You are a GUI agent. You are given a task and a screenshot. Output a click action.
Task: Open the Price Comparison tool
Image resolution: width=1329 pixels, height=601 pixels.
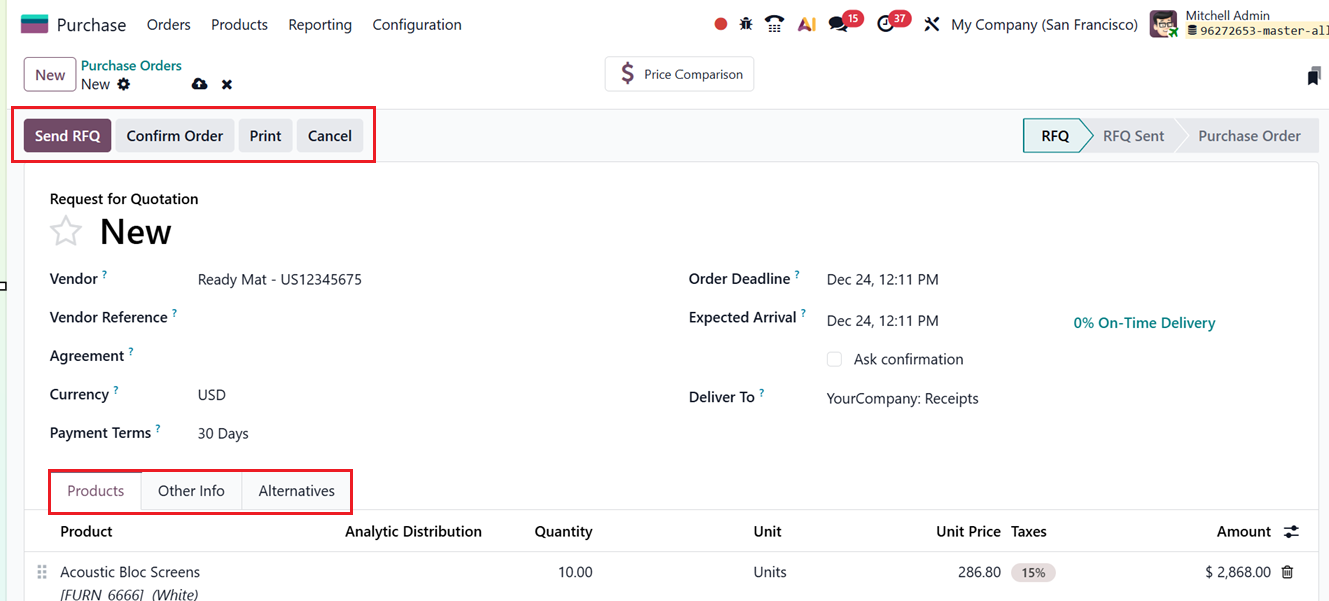(x=679, y=73)
